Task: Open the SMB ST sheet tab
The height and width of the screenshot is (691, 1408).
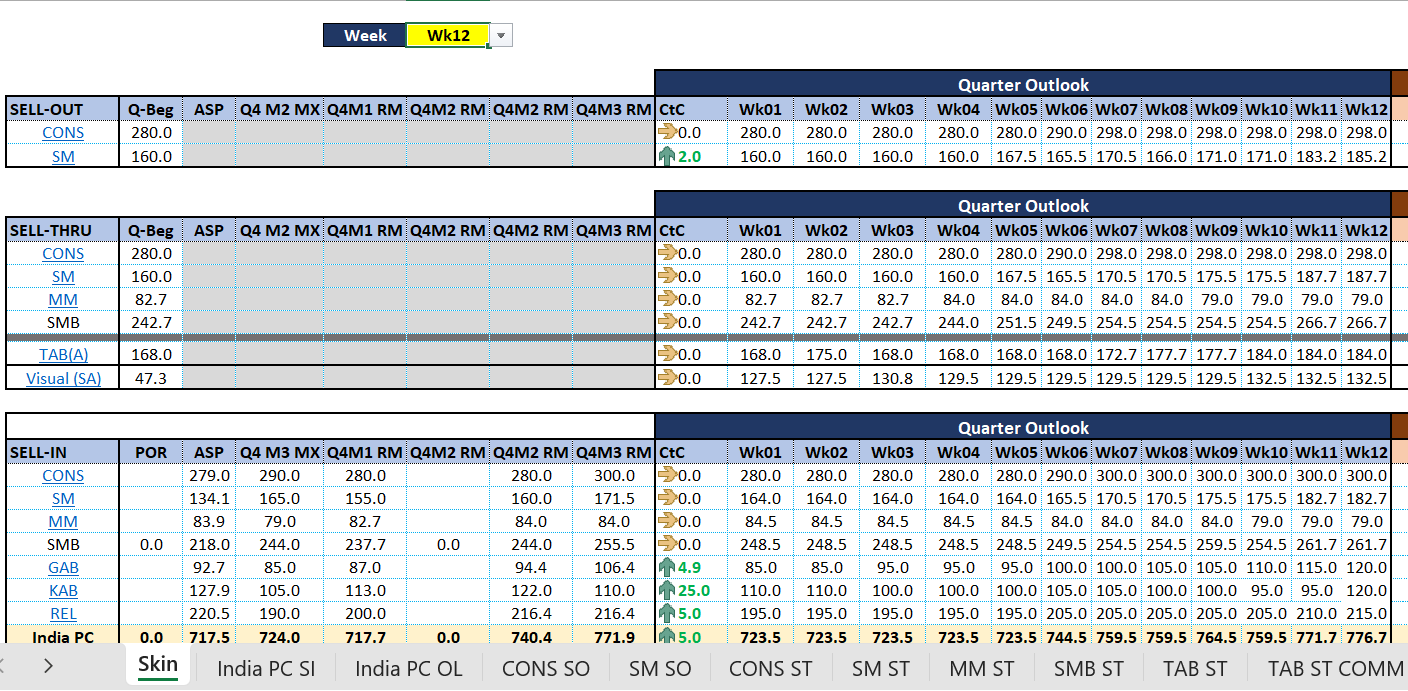Action: click(x=1088, y=668)
